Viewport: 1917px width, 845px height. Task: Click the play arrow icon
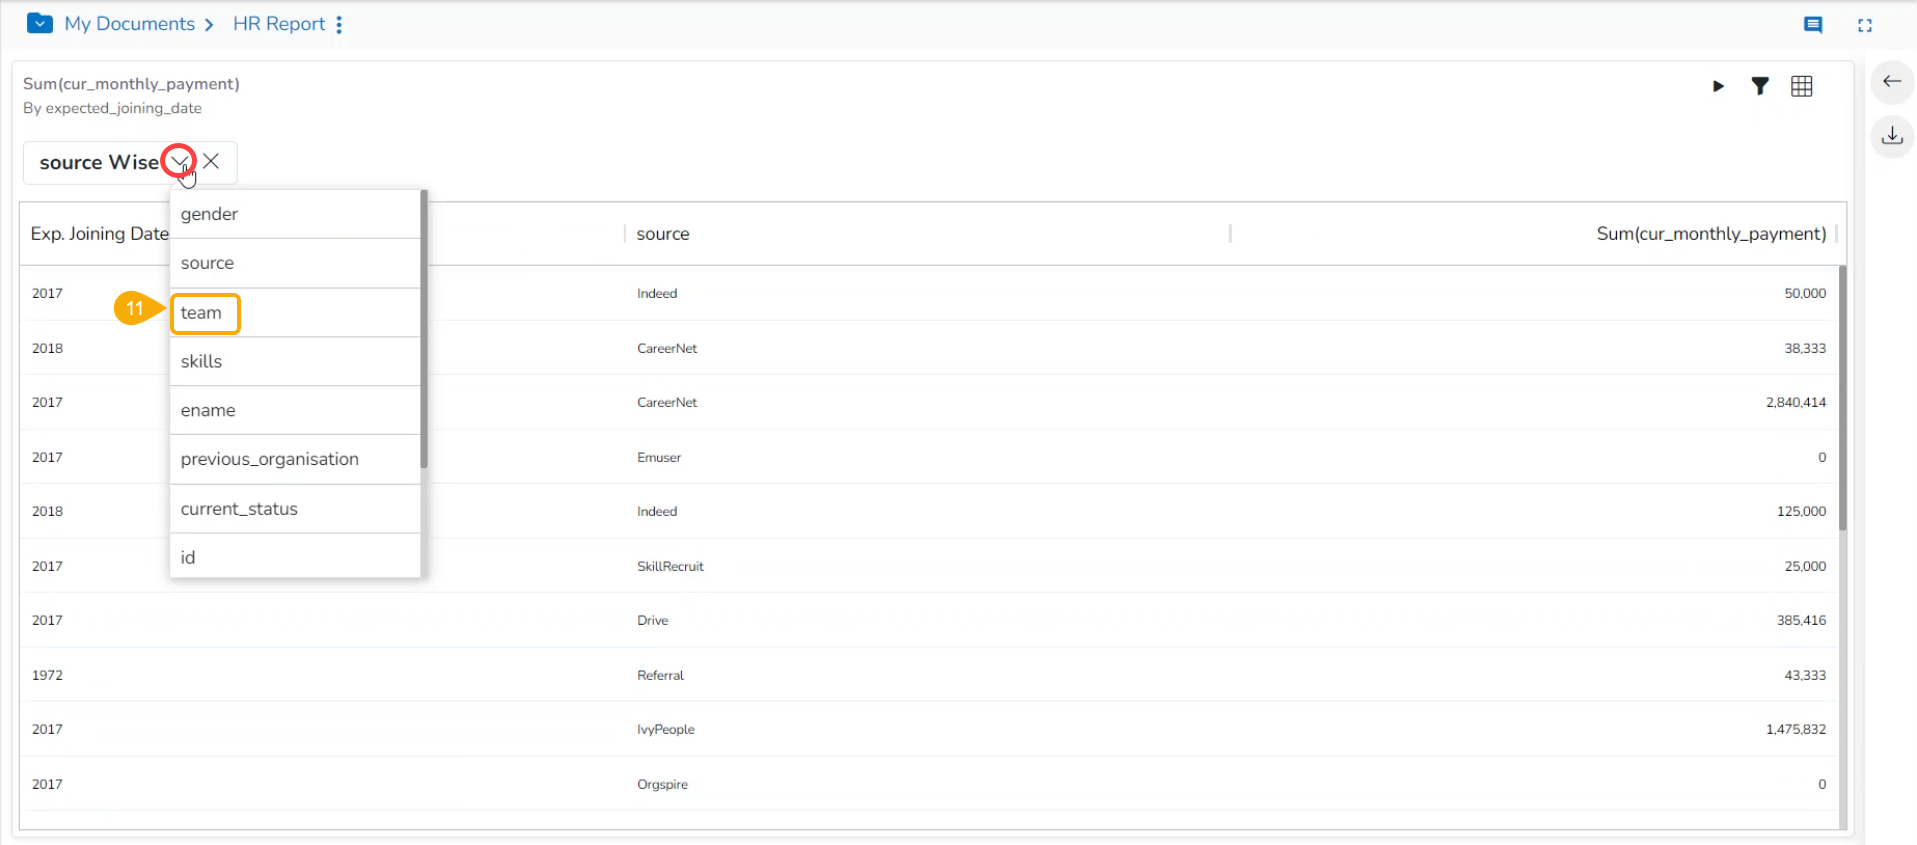1718,86
